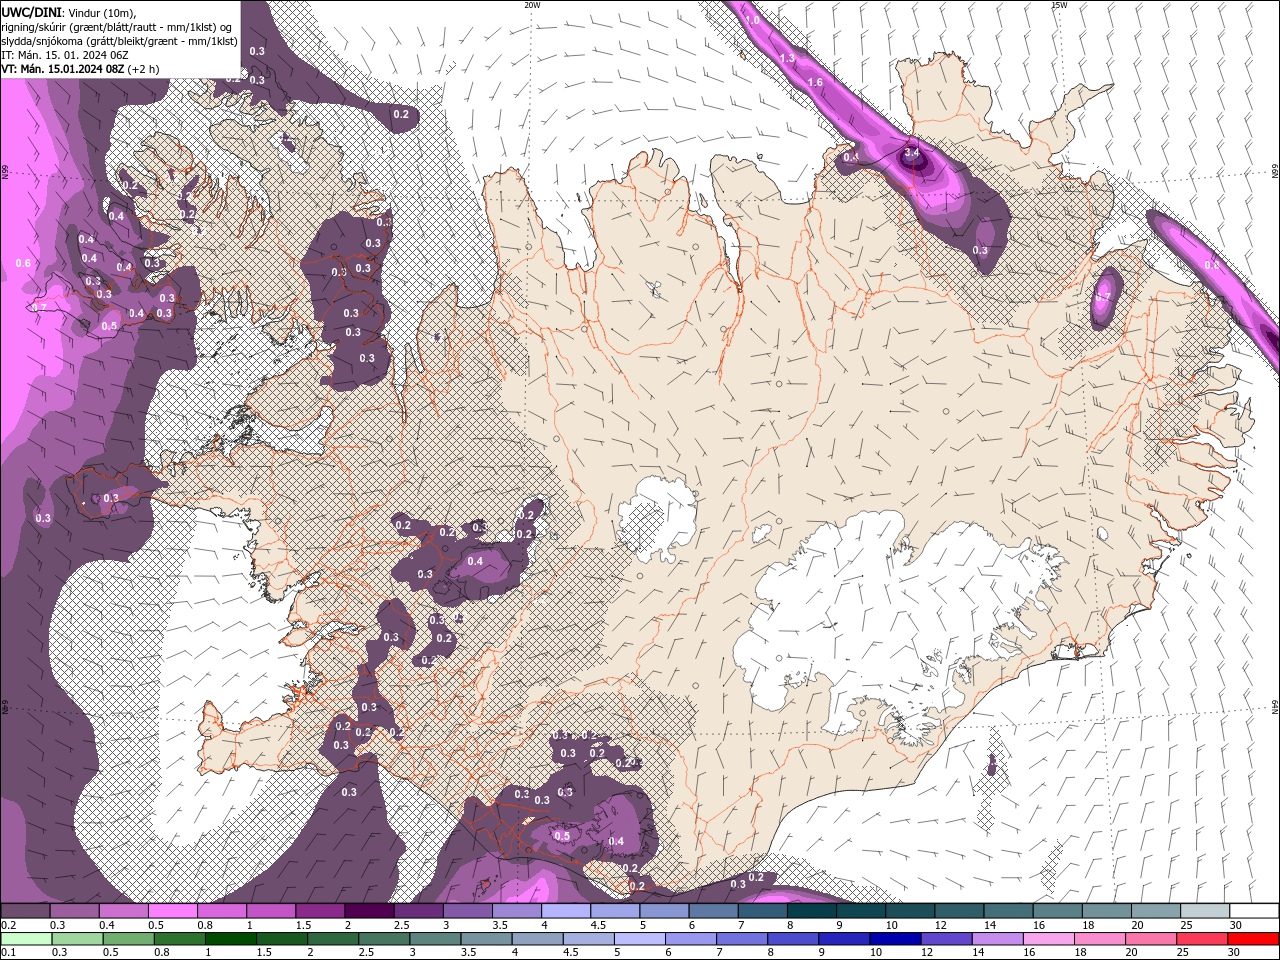This screenshot has height=960, width=1280.
Task: Click the '20W' longitude label
Action: [532, 4]
